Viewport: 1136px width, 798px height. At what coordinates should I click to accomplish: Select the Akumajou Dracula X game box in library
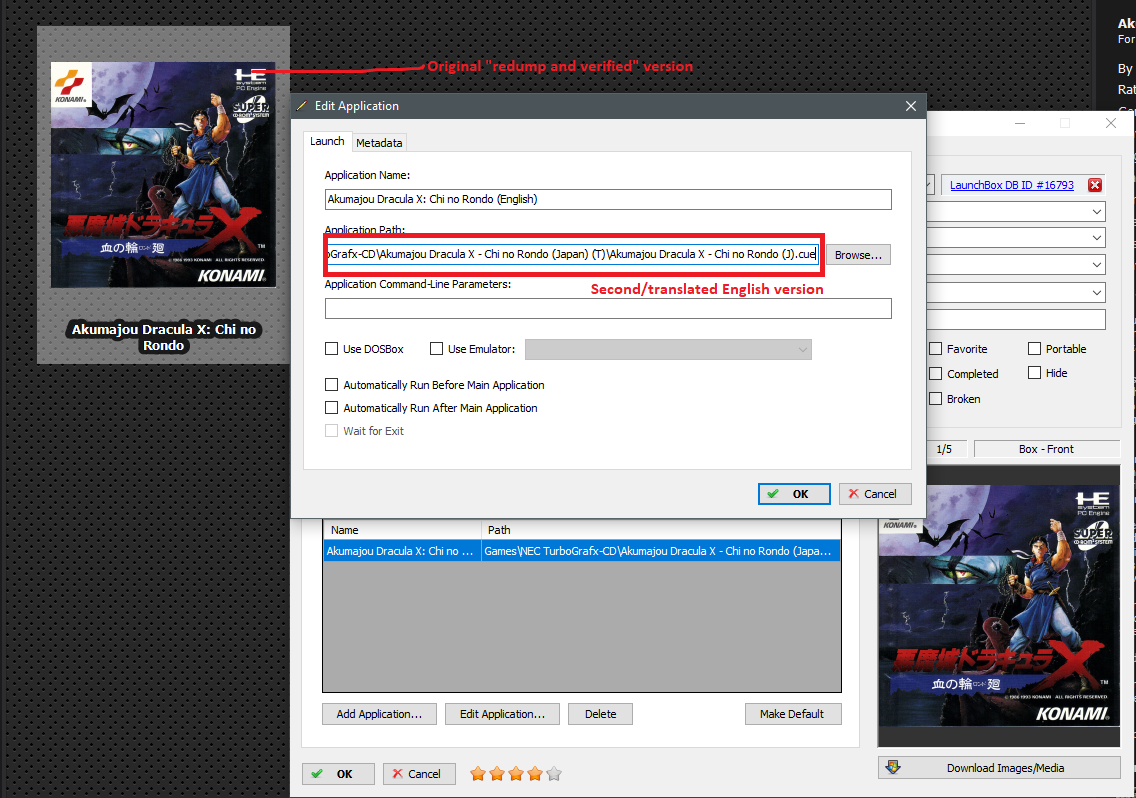click(x=164, y=194)
